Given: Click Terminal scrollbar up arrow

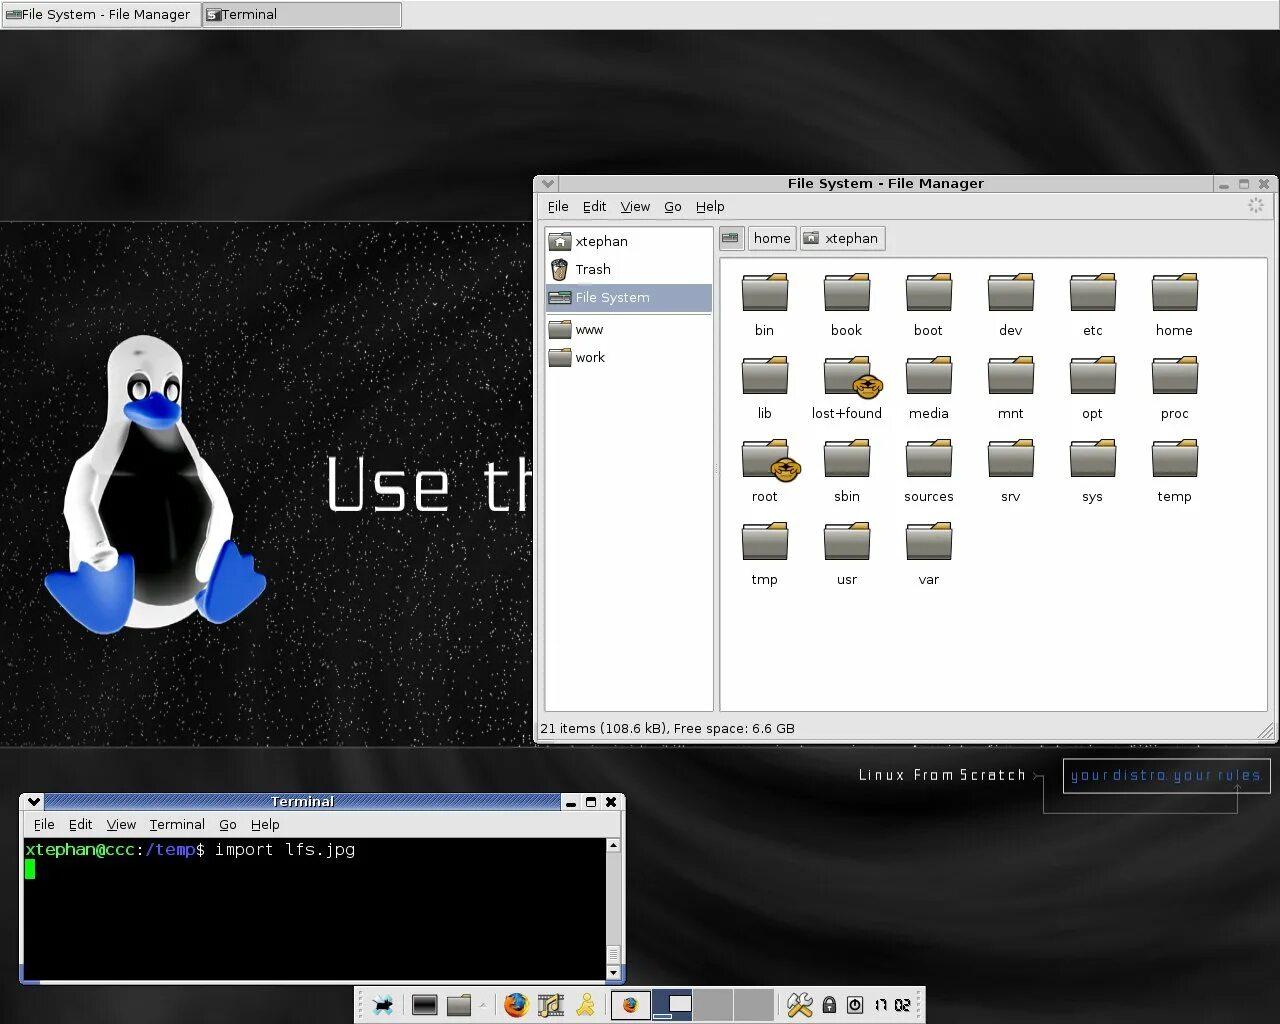Looking at the screenshot, I should [613, 846].
